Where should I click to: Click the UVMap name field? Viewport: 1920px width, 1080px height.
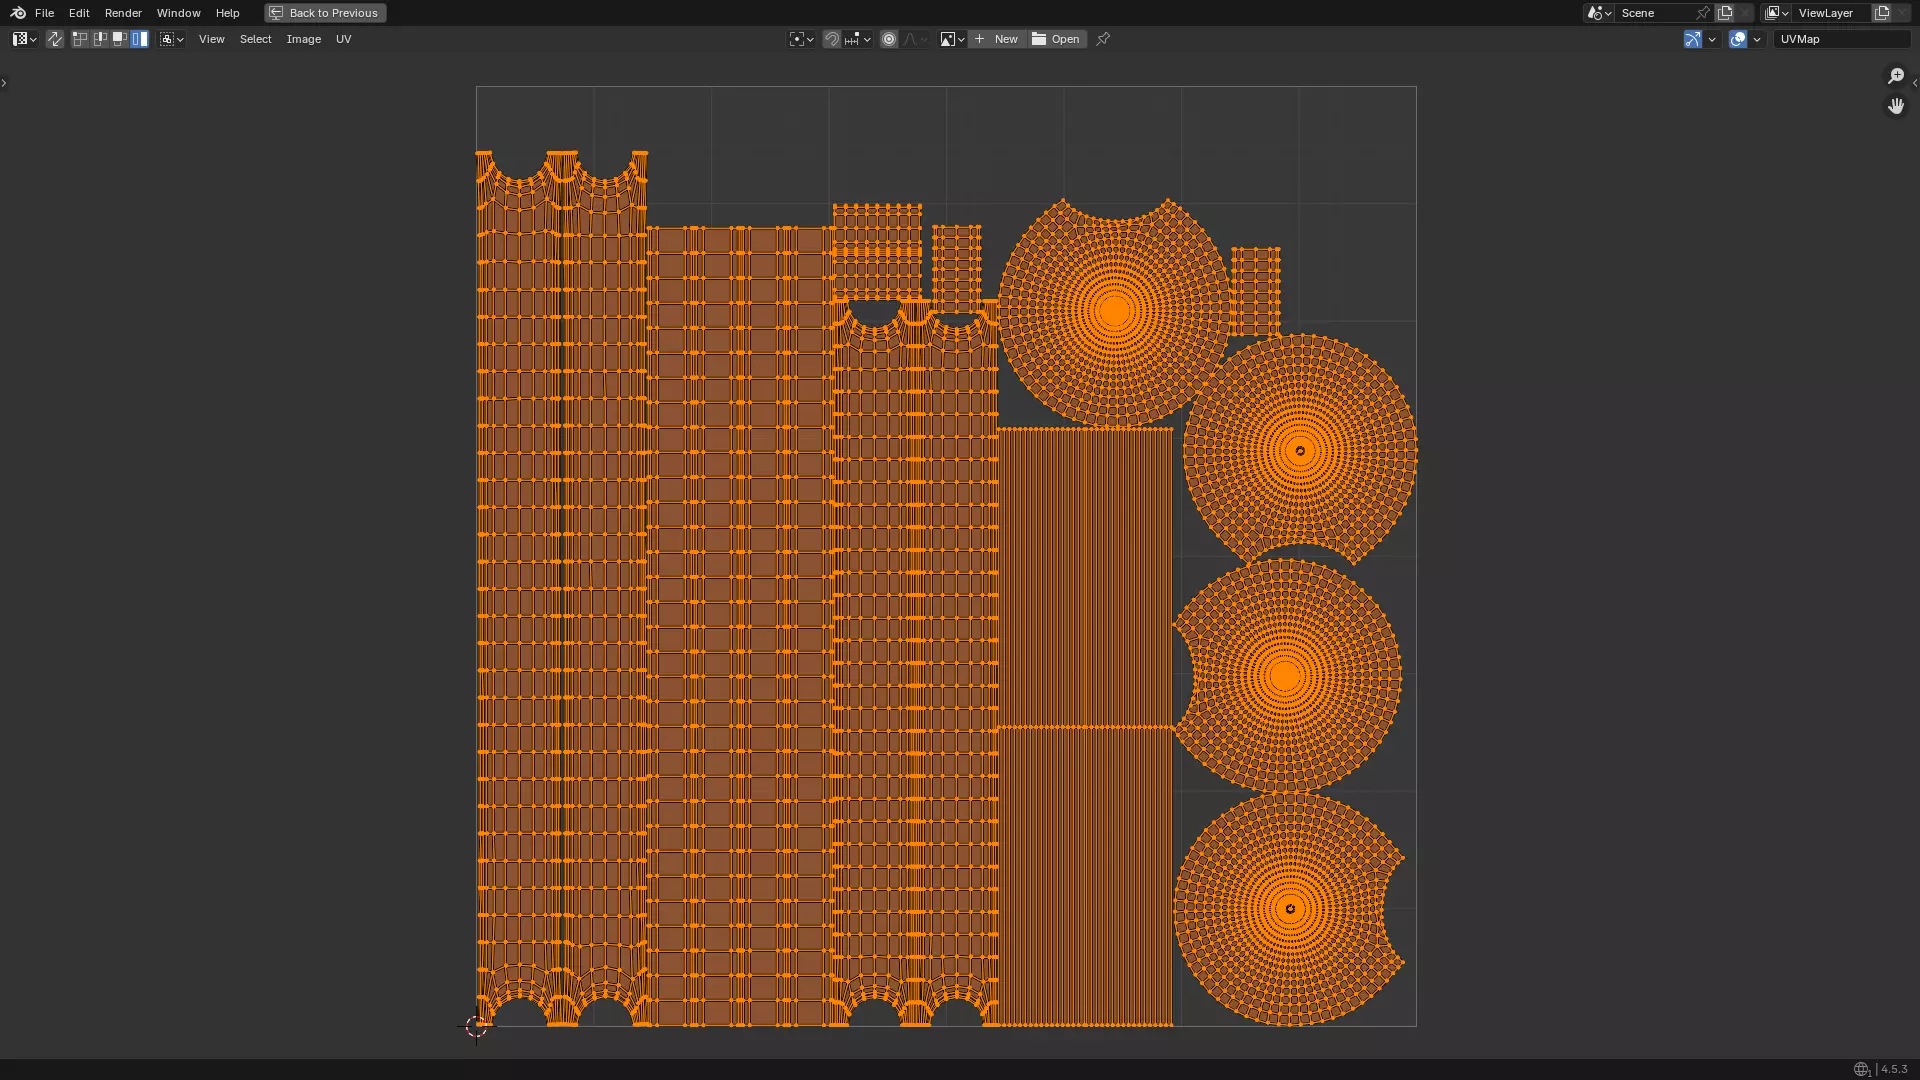click(1840, 39)
